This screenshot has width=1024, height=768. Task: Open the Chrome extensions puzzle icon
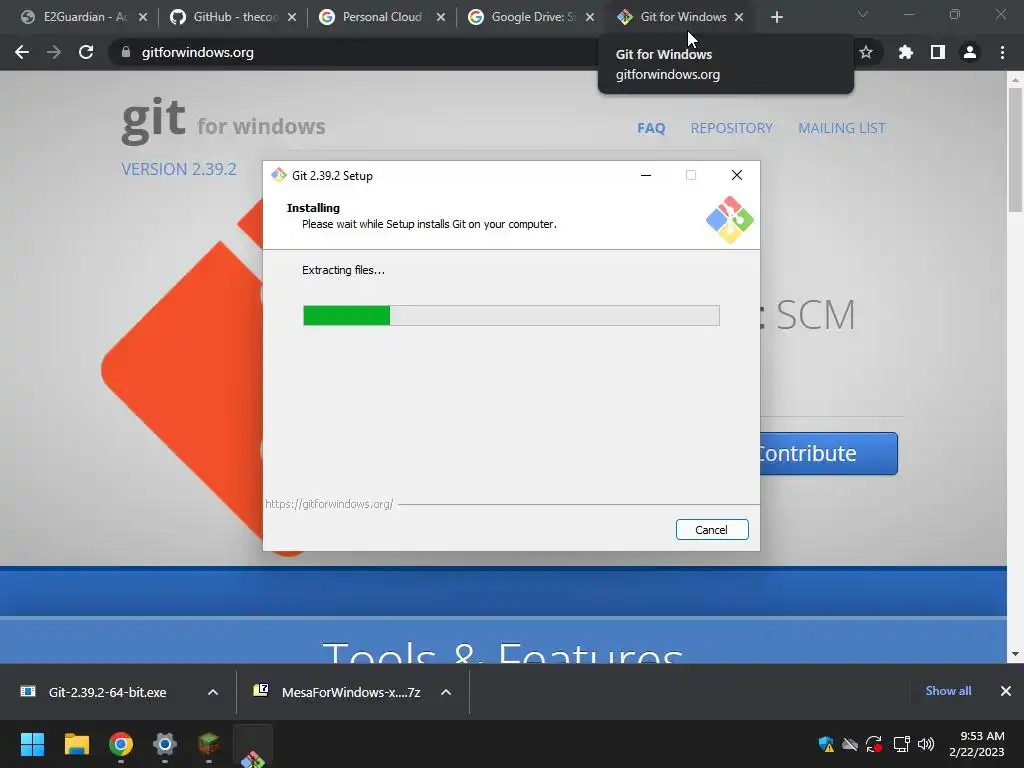[906, 52]
